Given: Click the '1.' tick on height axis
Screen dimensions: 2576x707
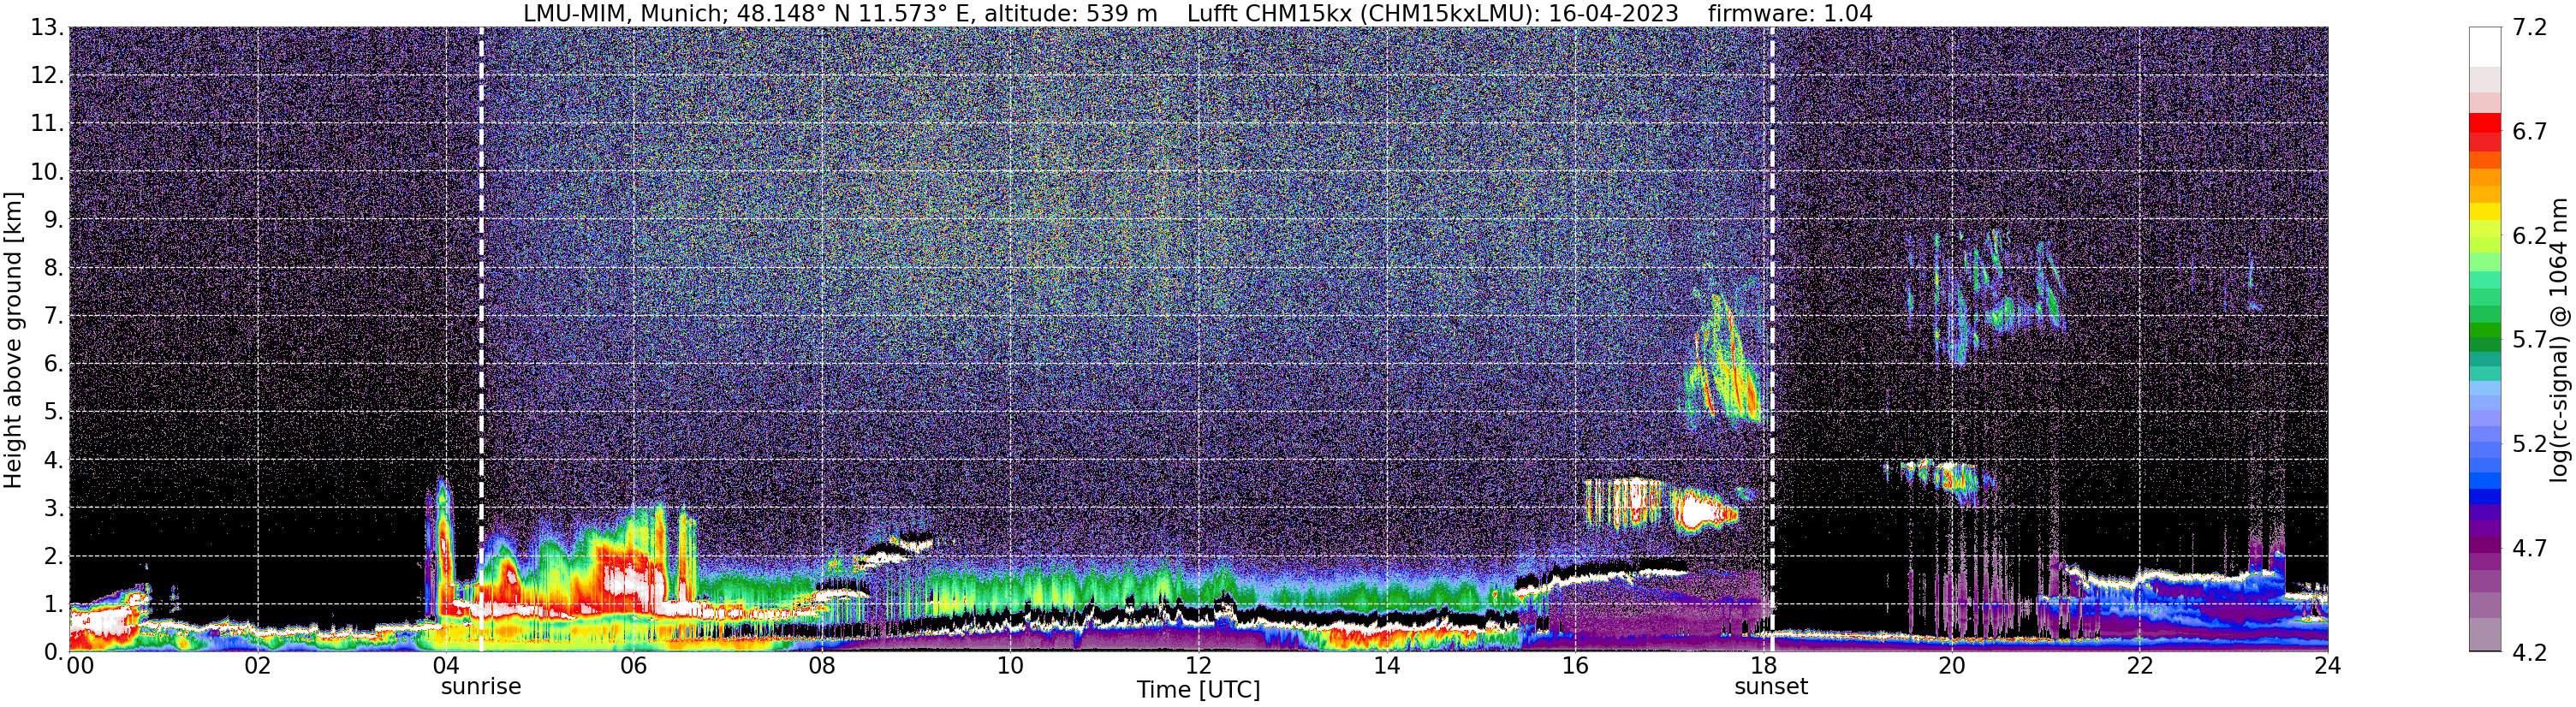Looking at the screenshot, I should [53, 604].
